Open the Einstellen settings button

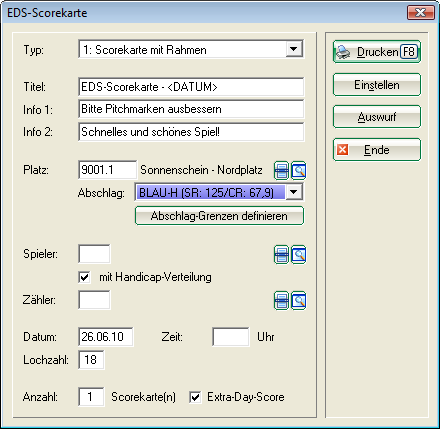pos(377,85)
